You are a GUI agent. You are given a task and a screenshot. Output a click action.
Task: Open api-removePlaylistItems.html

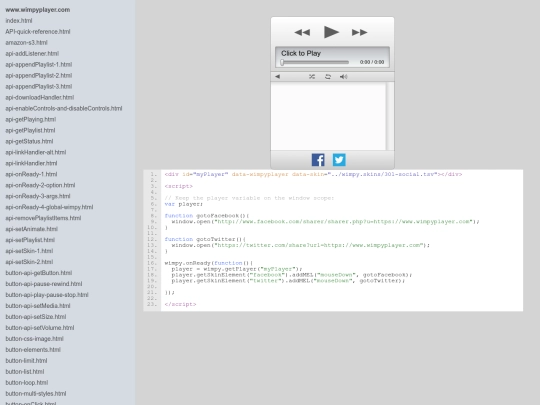tap(43, 218)
